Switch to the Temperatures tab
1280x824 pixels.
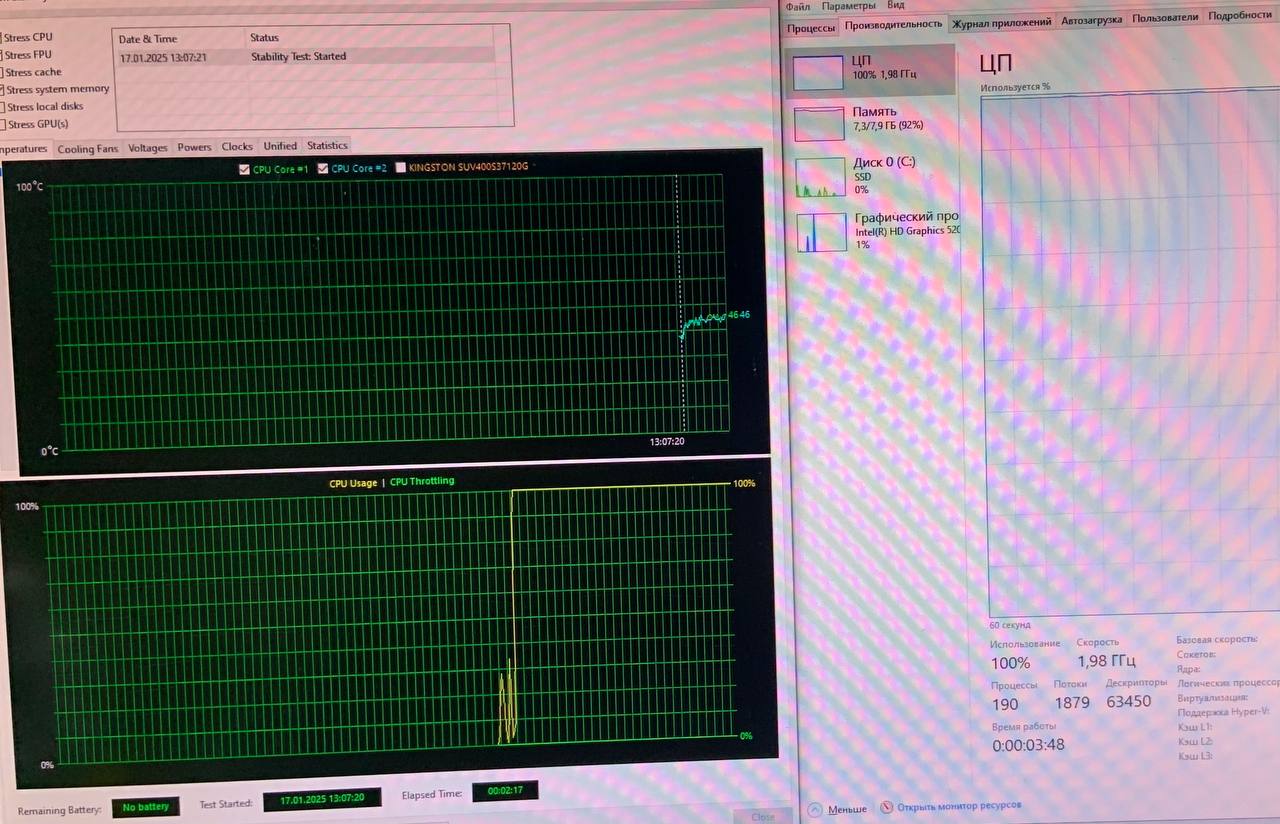24,149
